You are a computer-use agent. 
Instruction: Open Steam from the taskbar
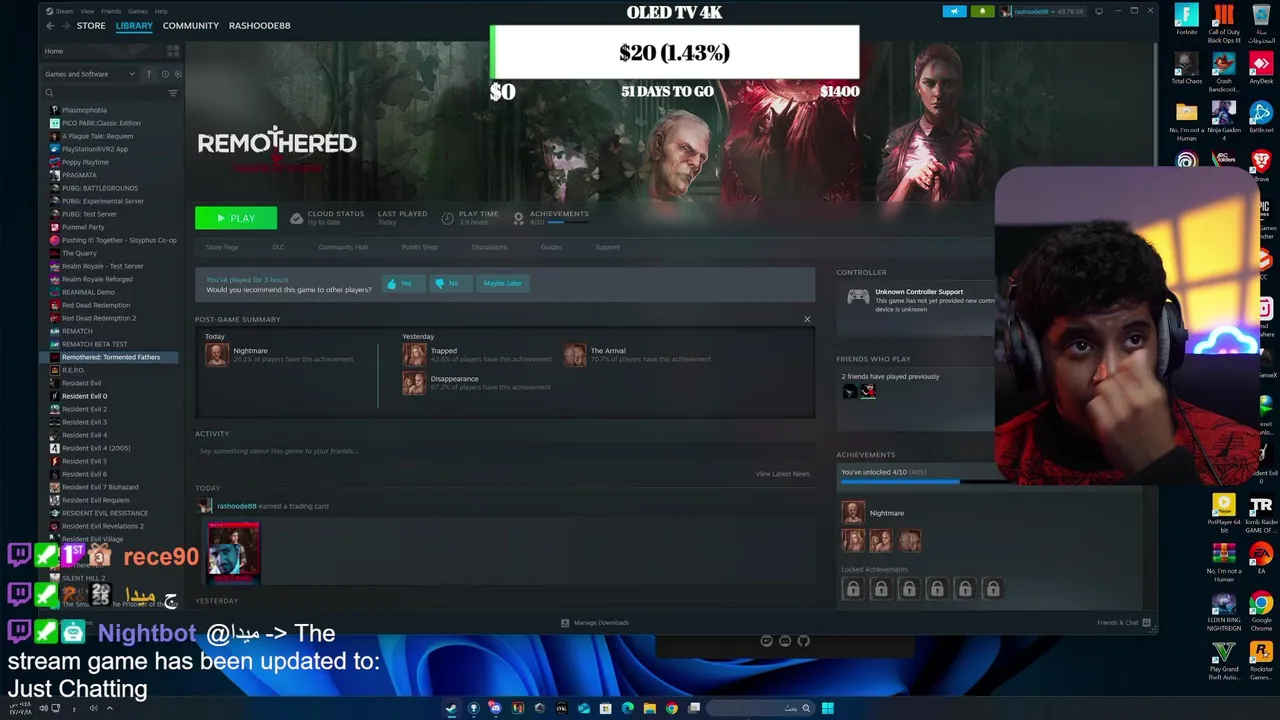coord(451,708)
